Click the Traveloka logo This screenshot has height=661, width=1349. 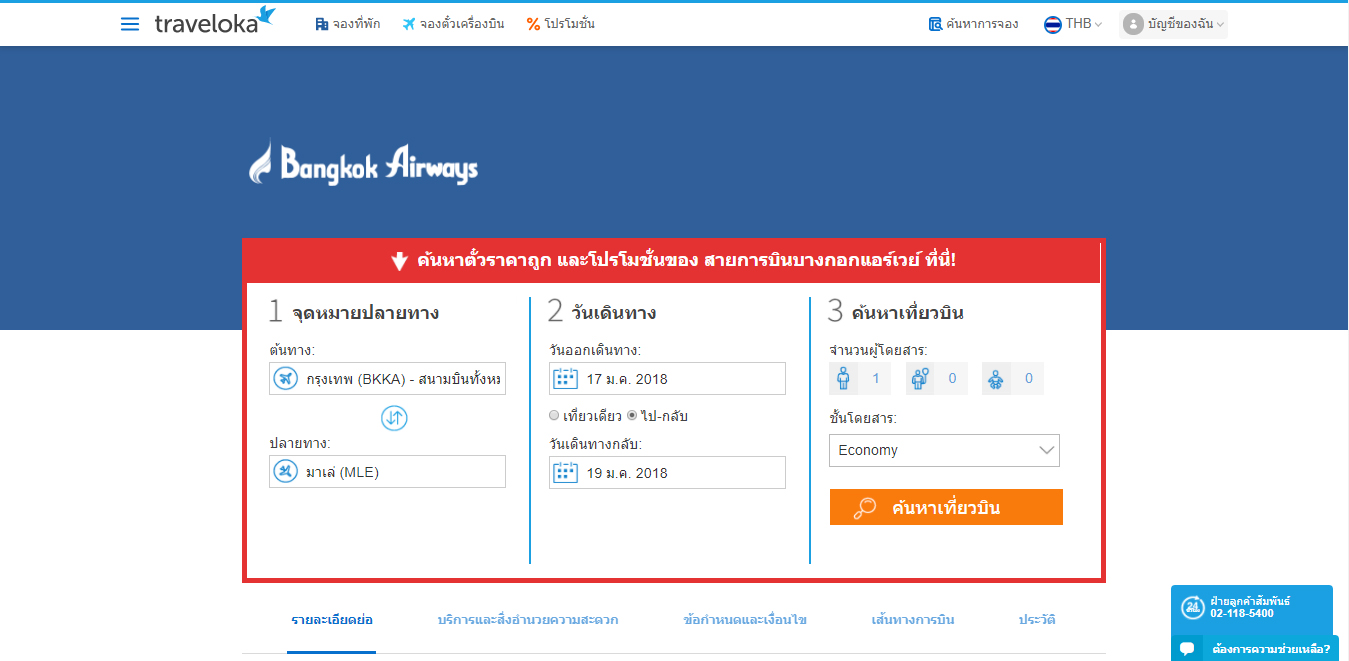pos(215,21)
